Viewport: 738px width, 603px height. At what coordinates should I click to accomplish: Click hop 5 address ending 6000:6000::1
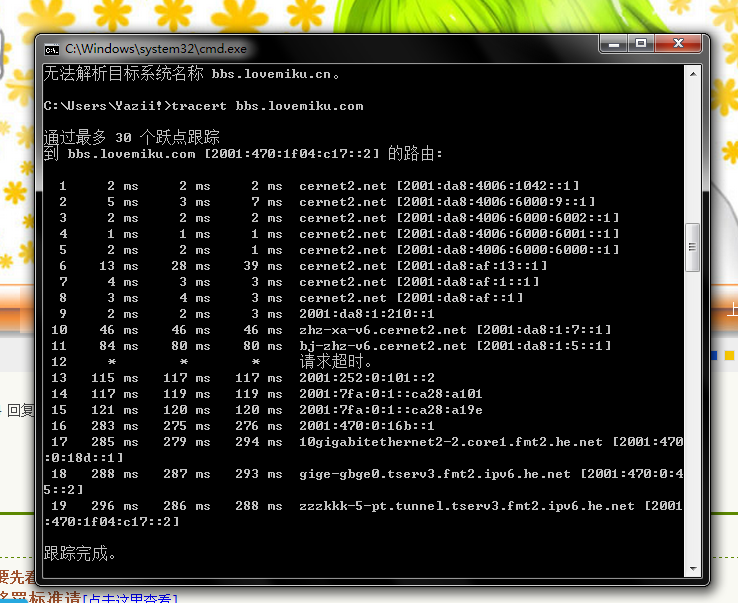tap(508, 250)
